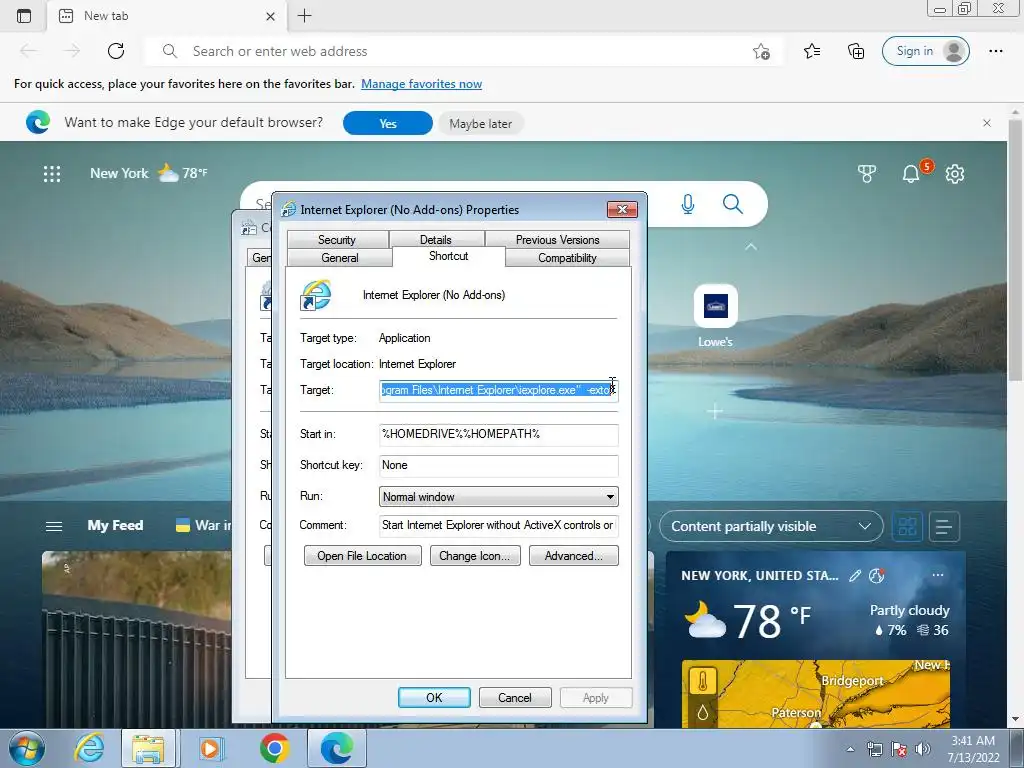Image resolution: width=1024 pixels, height=768 pixels.
Task: Click the Sign in button
Action: [x=925, y=51]
